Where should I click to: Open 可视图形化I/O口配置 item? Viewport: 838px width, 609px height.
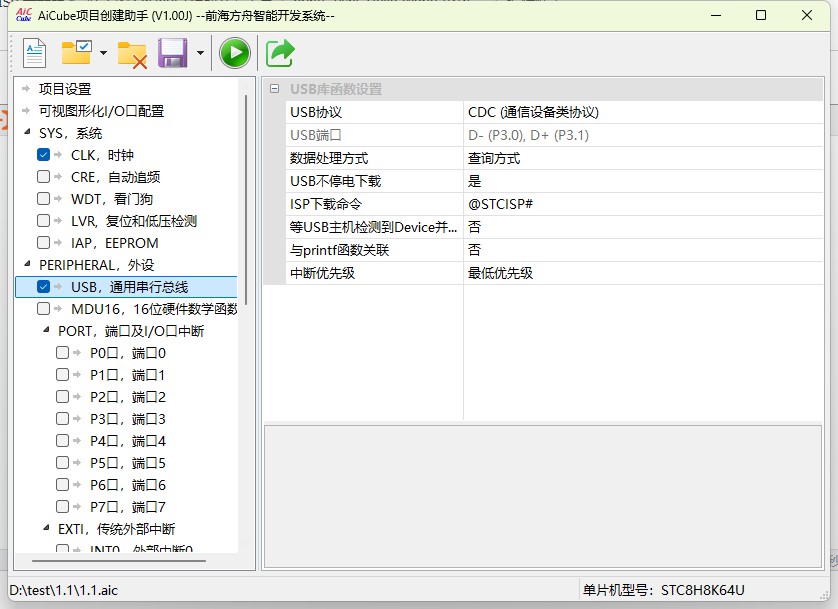pyautogui.click(x=101, y=111)
